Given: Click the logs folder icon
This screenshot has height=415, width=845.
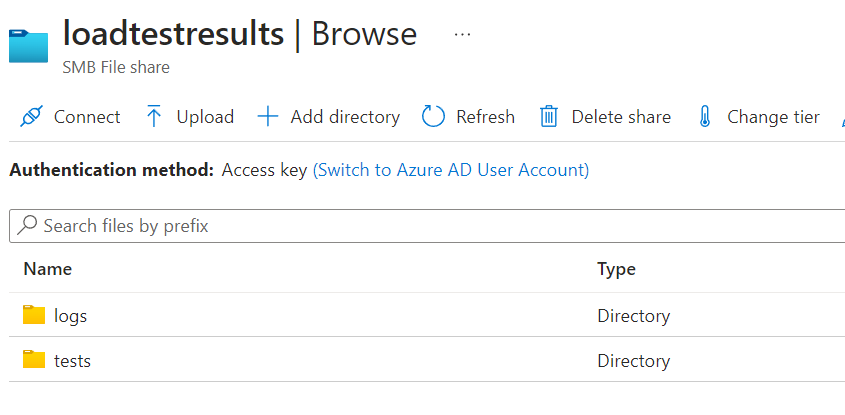Looking at the screenshot, I should (x=34, y=316).
